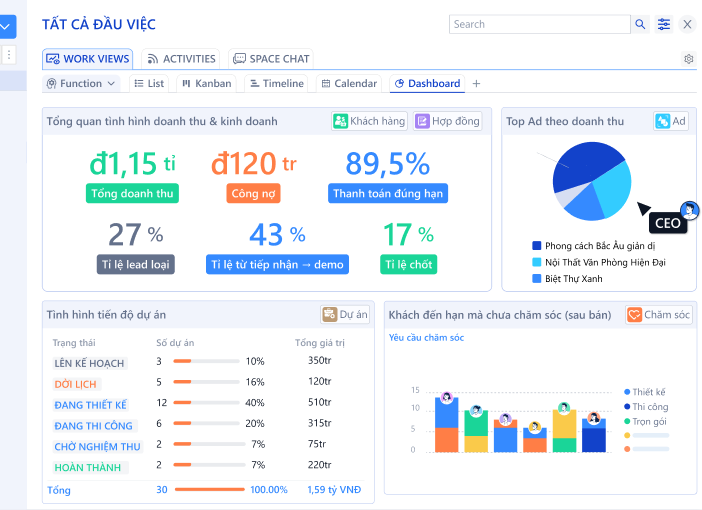Viewport: 702px width, 510px height.
Task: Open the filter settings sliders icon
Action: tap(665, 24)
